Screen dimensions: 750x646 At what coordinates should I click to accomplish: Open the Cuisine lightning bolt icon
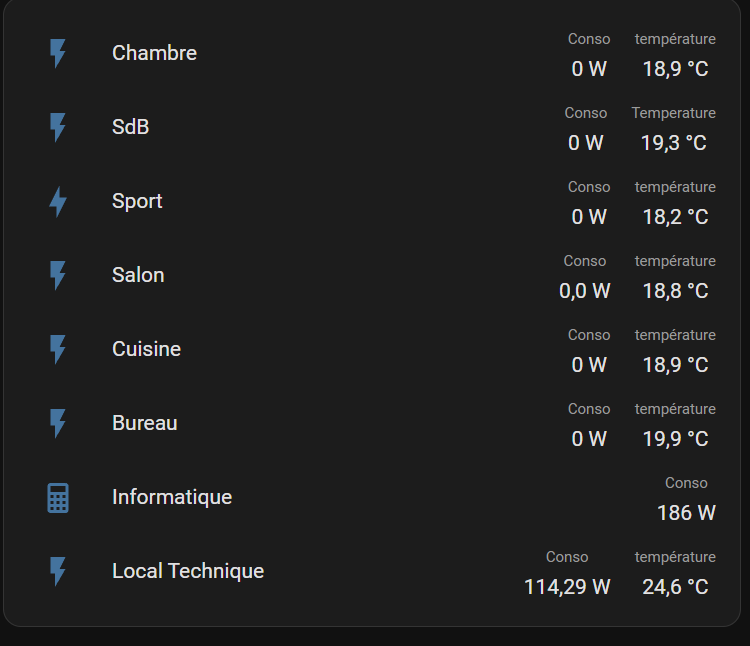[58, 349]
